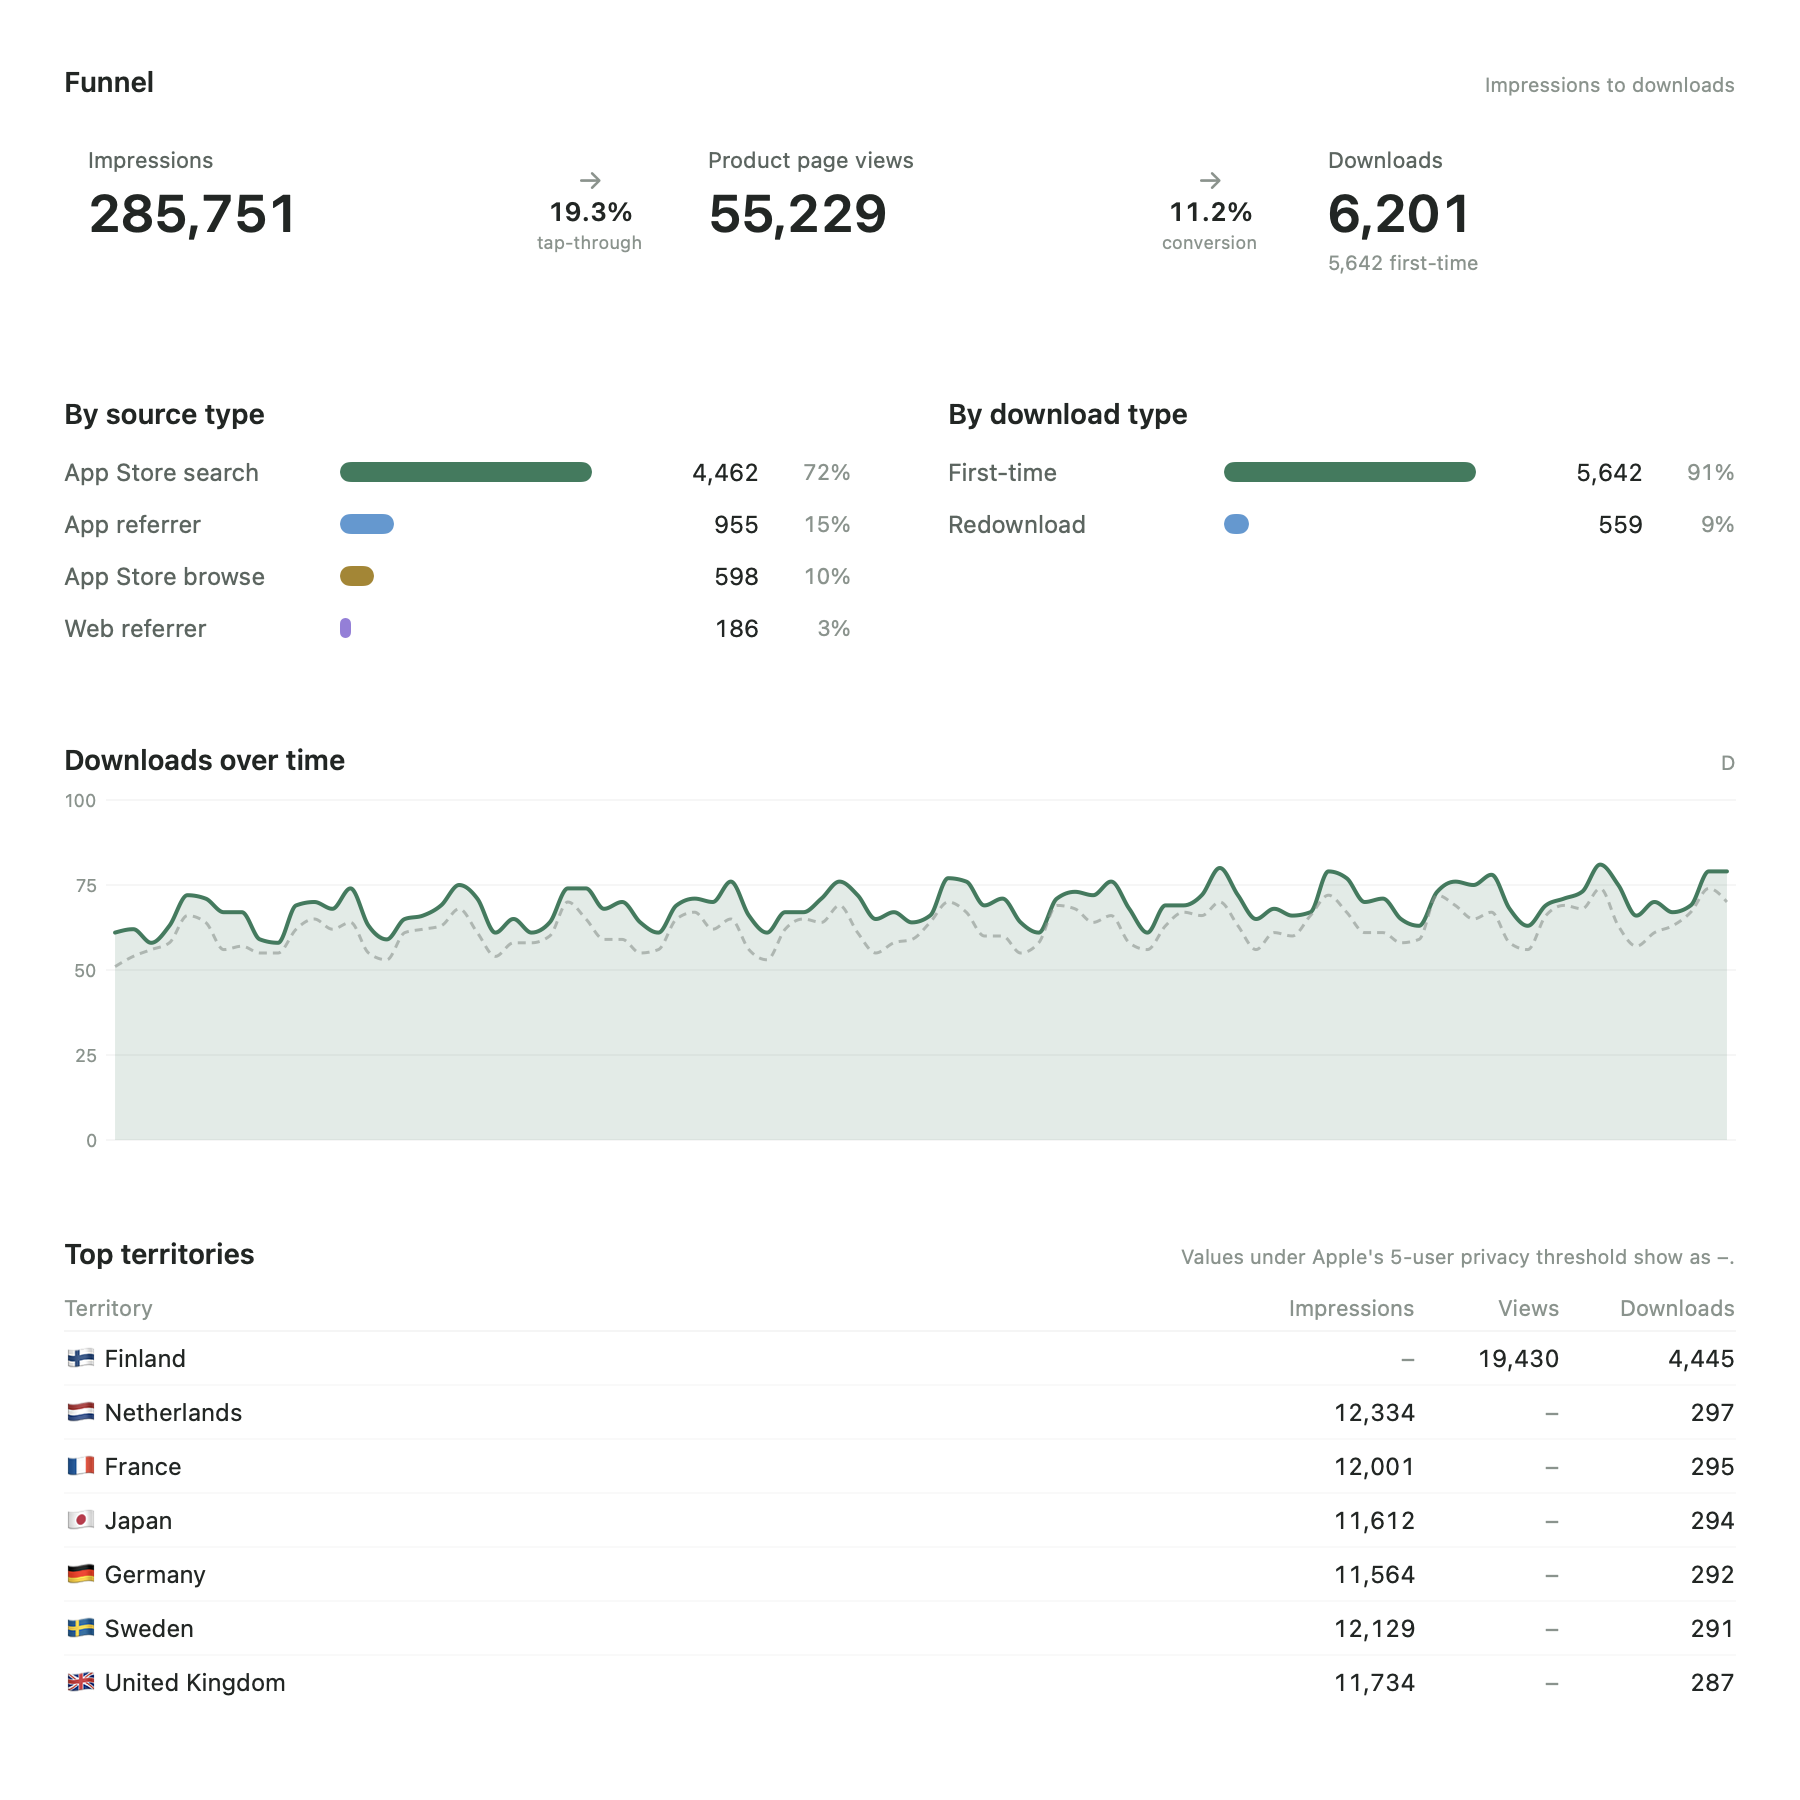Viewport: 1800px width, 1800px height.
Task: Select the Netherlands territory name
Action: 173,1412
